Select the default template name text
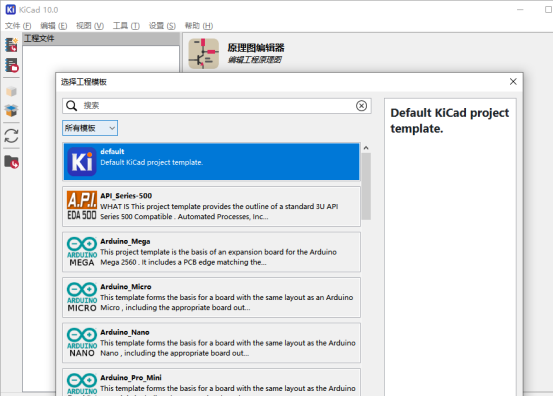Image resolution: width=554 pixels, height=396 pixels. click(112, 152)
